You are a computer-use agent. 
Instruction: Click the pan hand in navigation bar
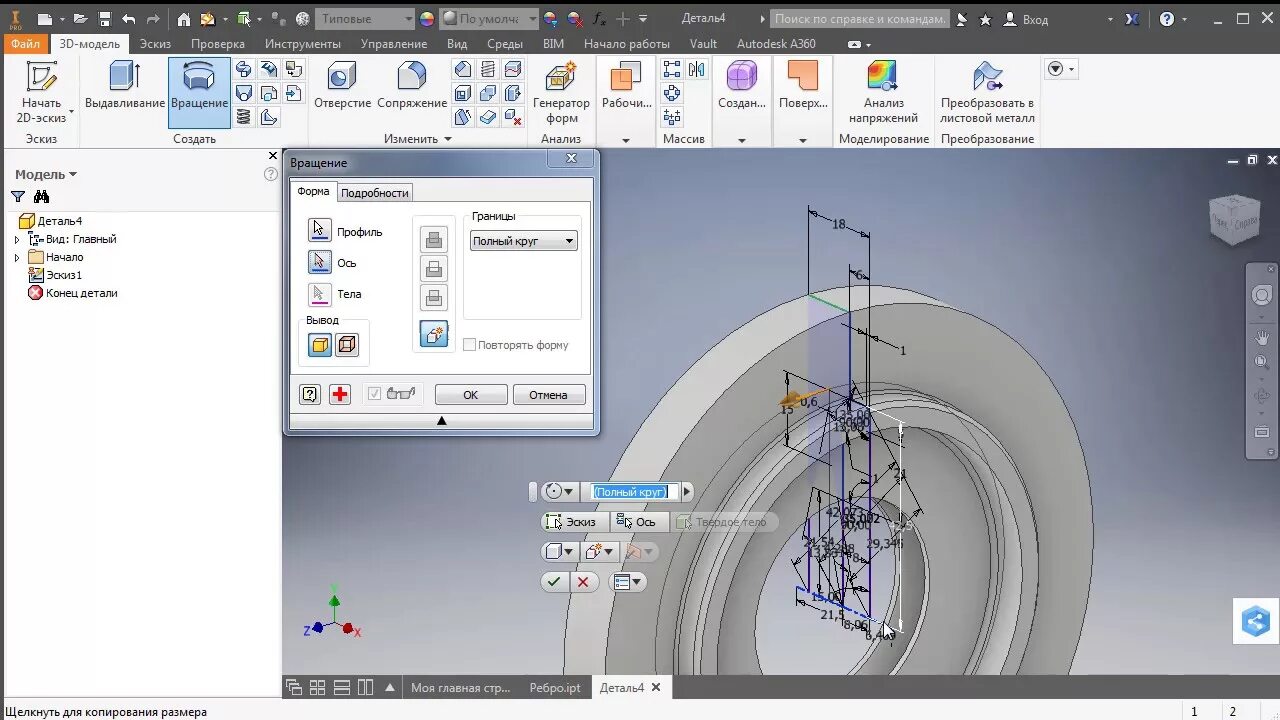click(1262, 338)
